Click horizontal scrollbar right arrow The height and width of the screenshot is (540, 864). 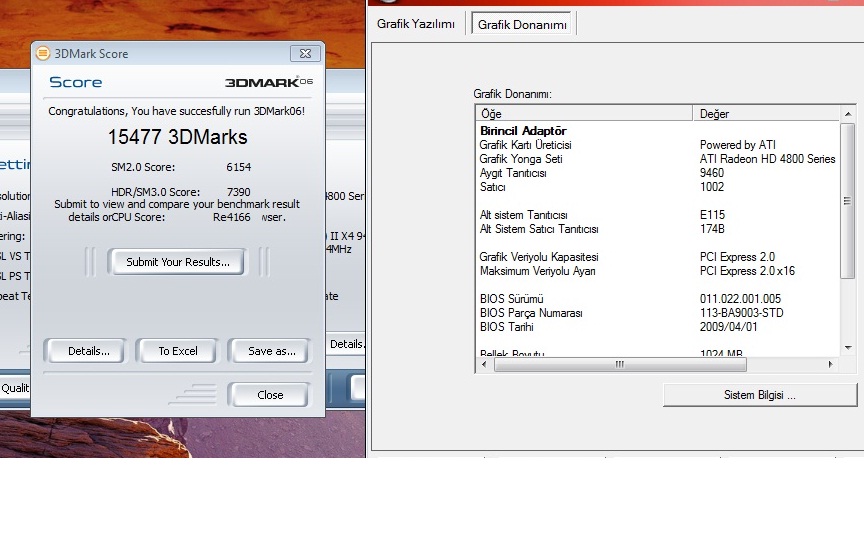(830, 364)
